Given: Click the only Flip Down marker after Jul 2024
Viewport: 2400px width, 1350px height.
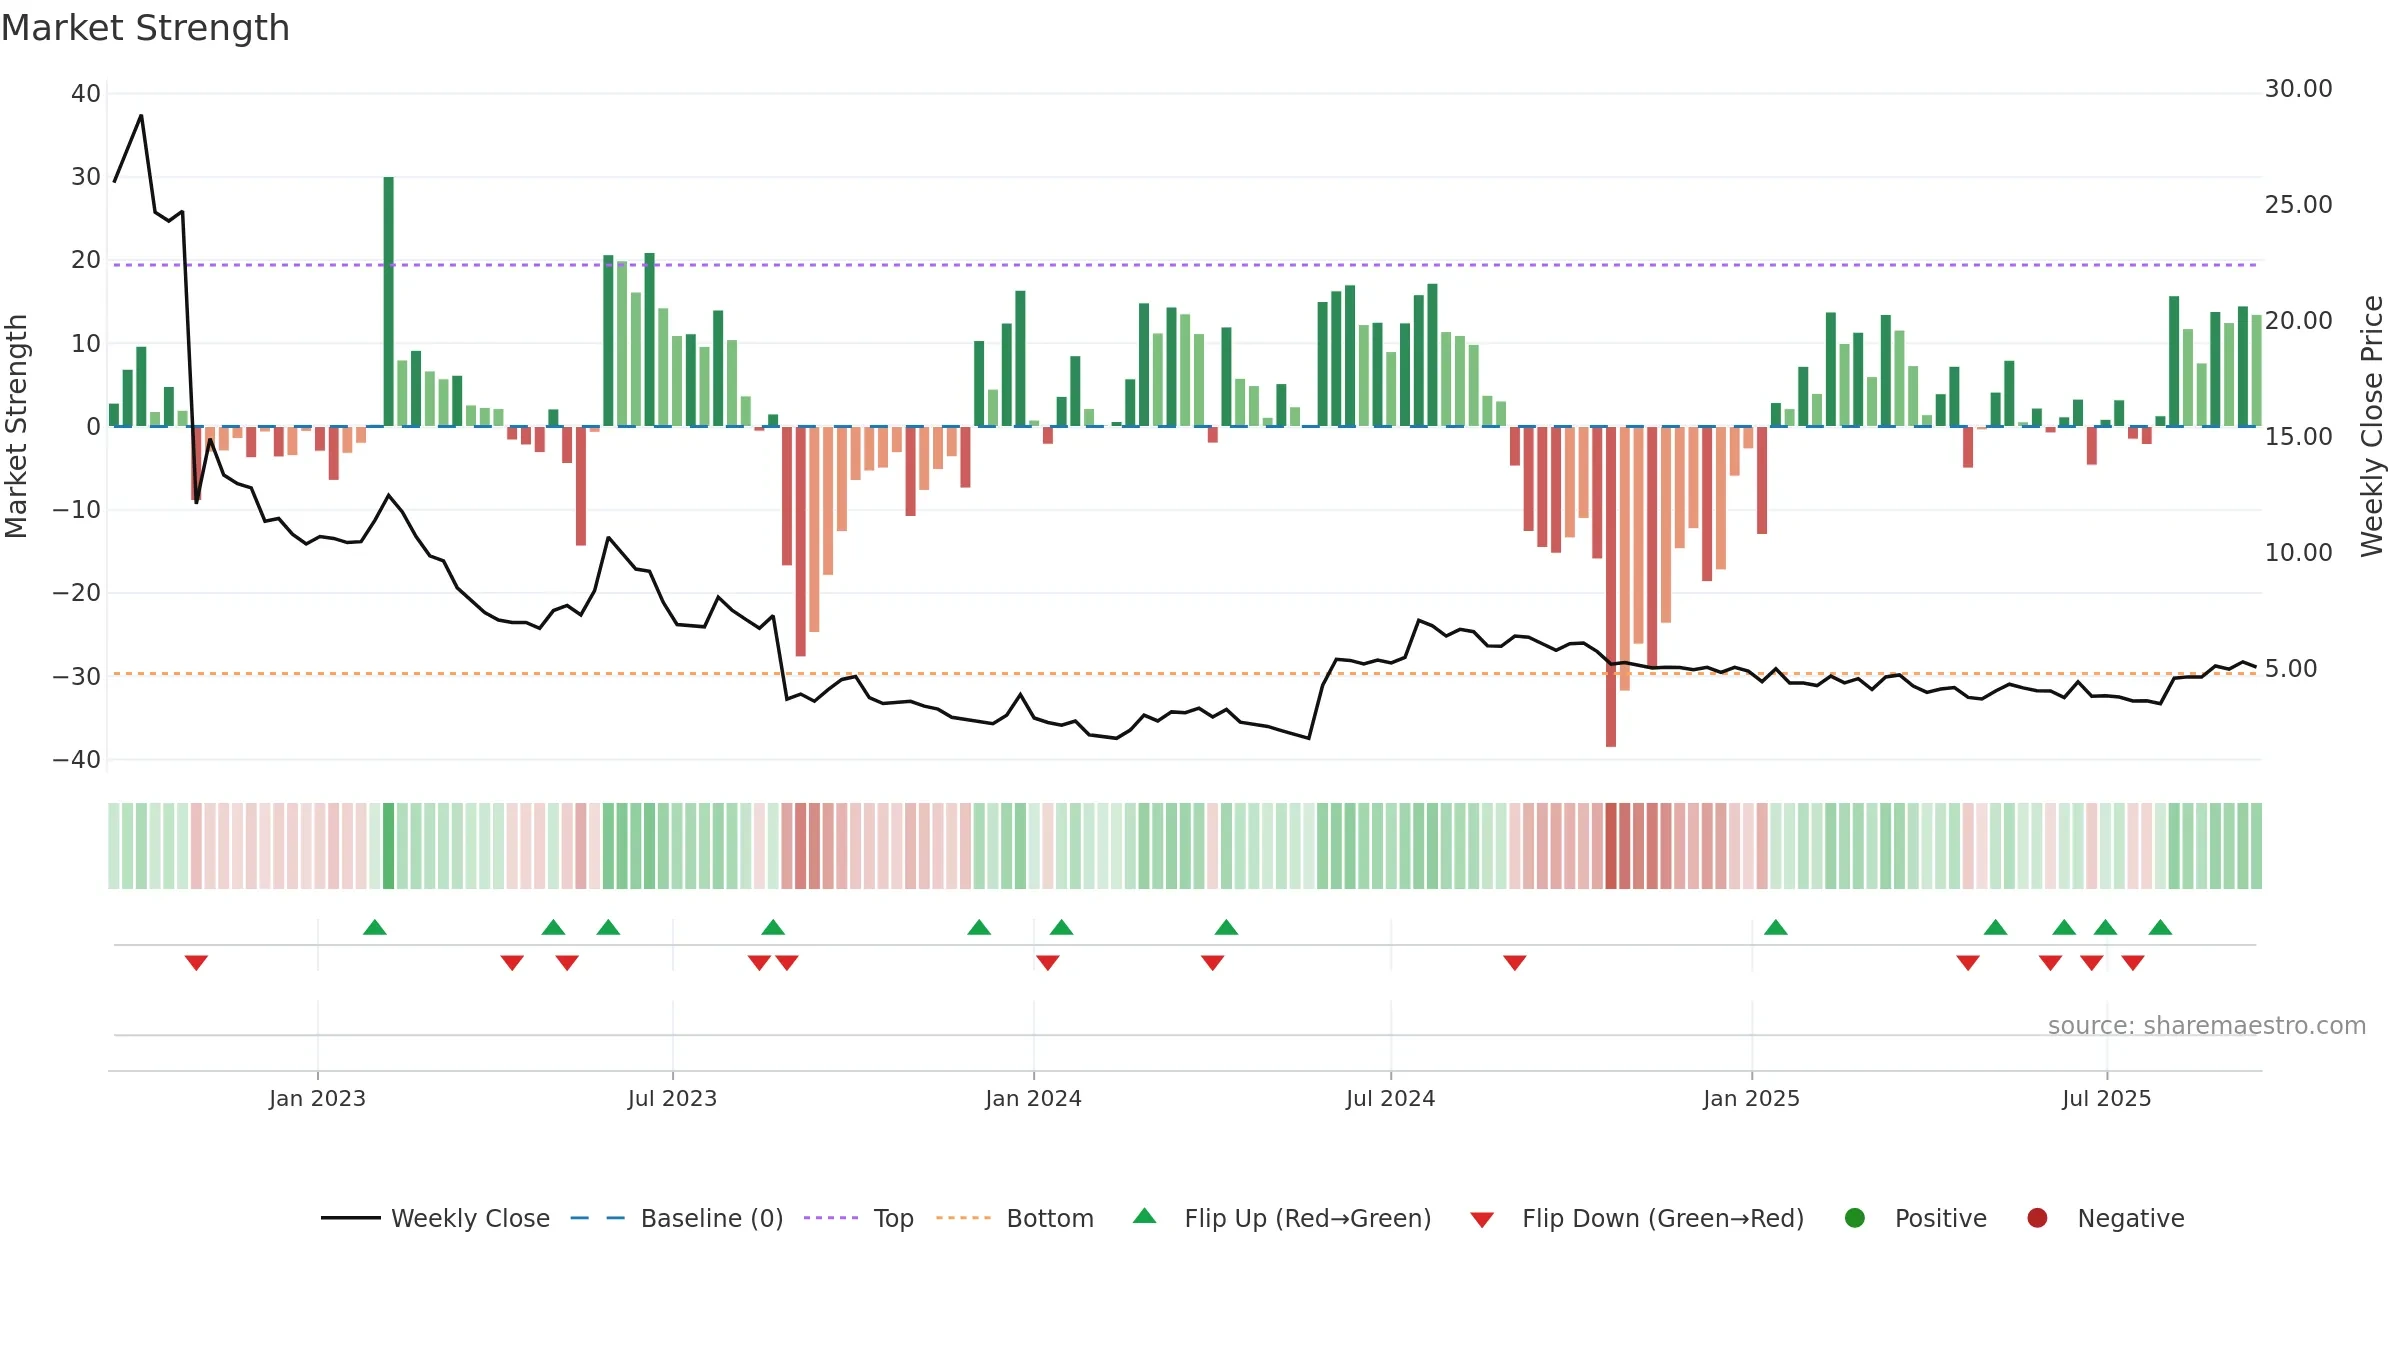Looking at the screenshot, I should 1515,963.
